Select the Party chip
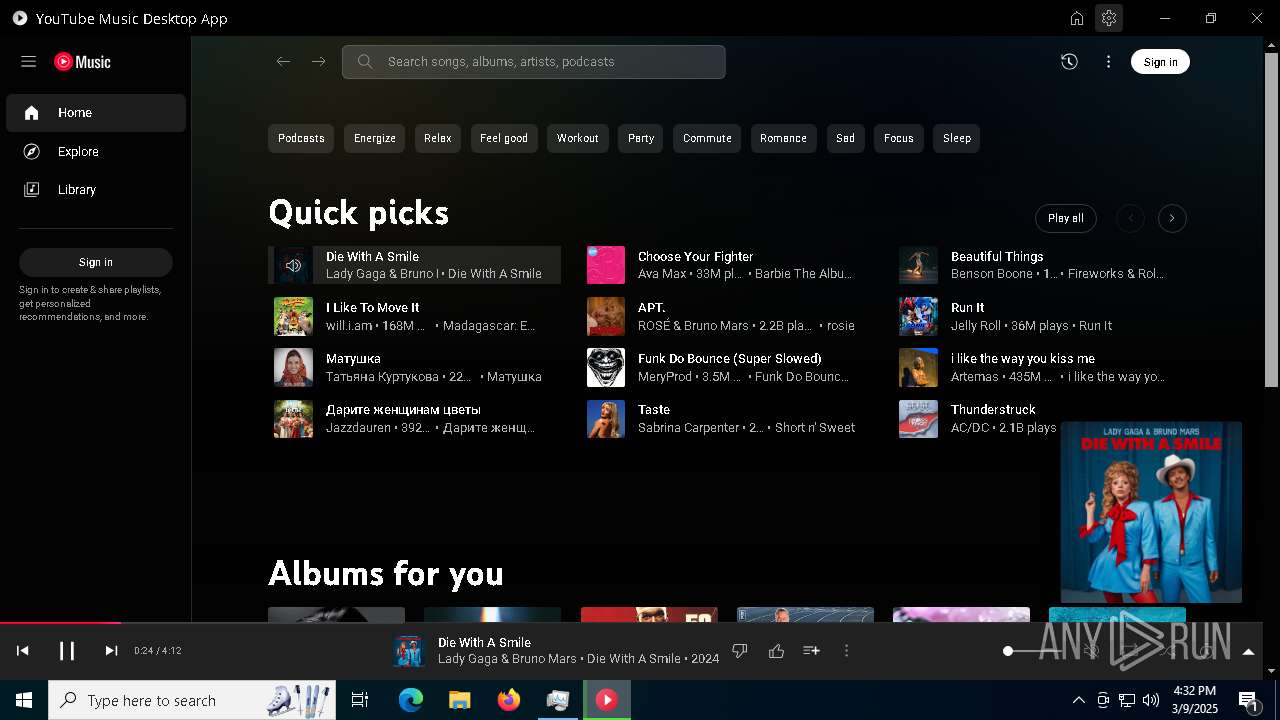Screen dimensions: 1280x720 click(x=641, y=138)
